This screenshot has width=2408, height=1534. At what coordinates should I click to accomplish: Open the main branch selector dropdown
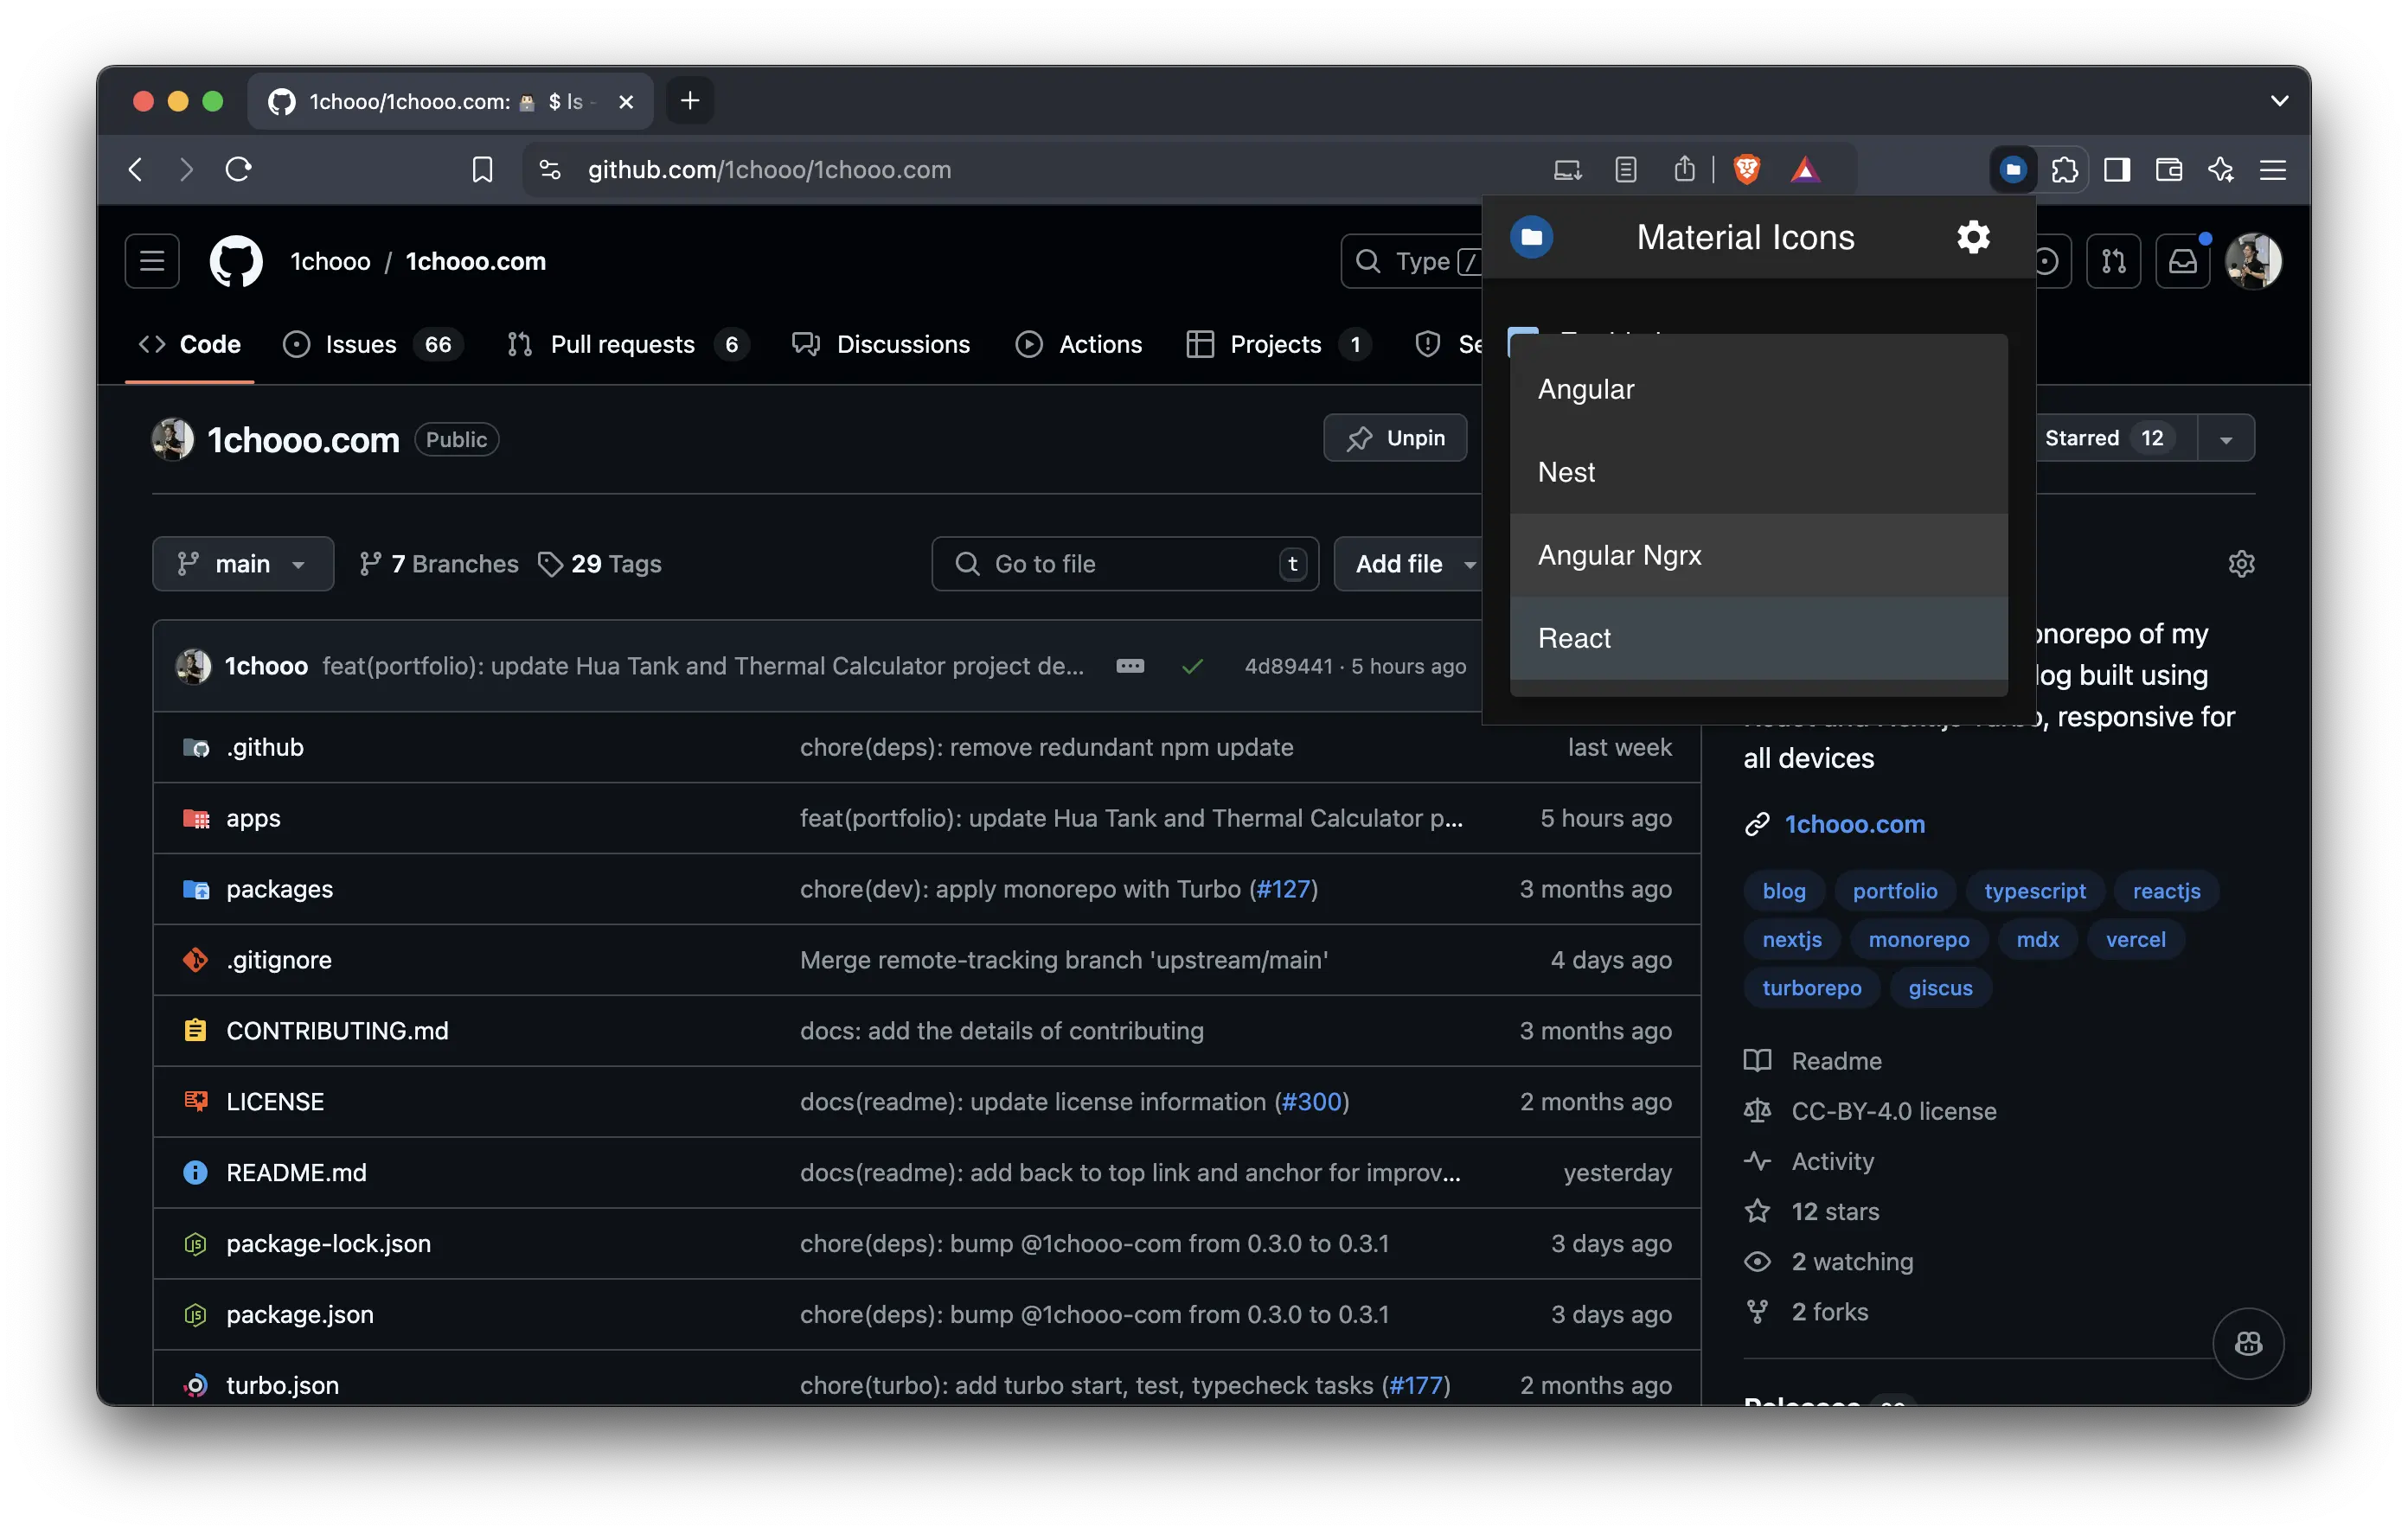coord(242,564)
